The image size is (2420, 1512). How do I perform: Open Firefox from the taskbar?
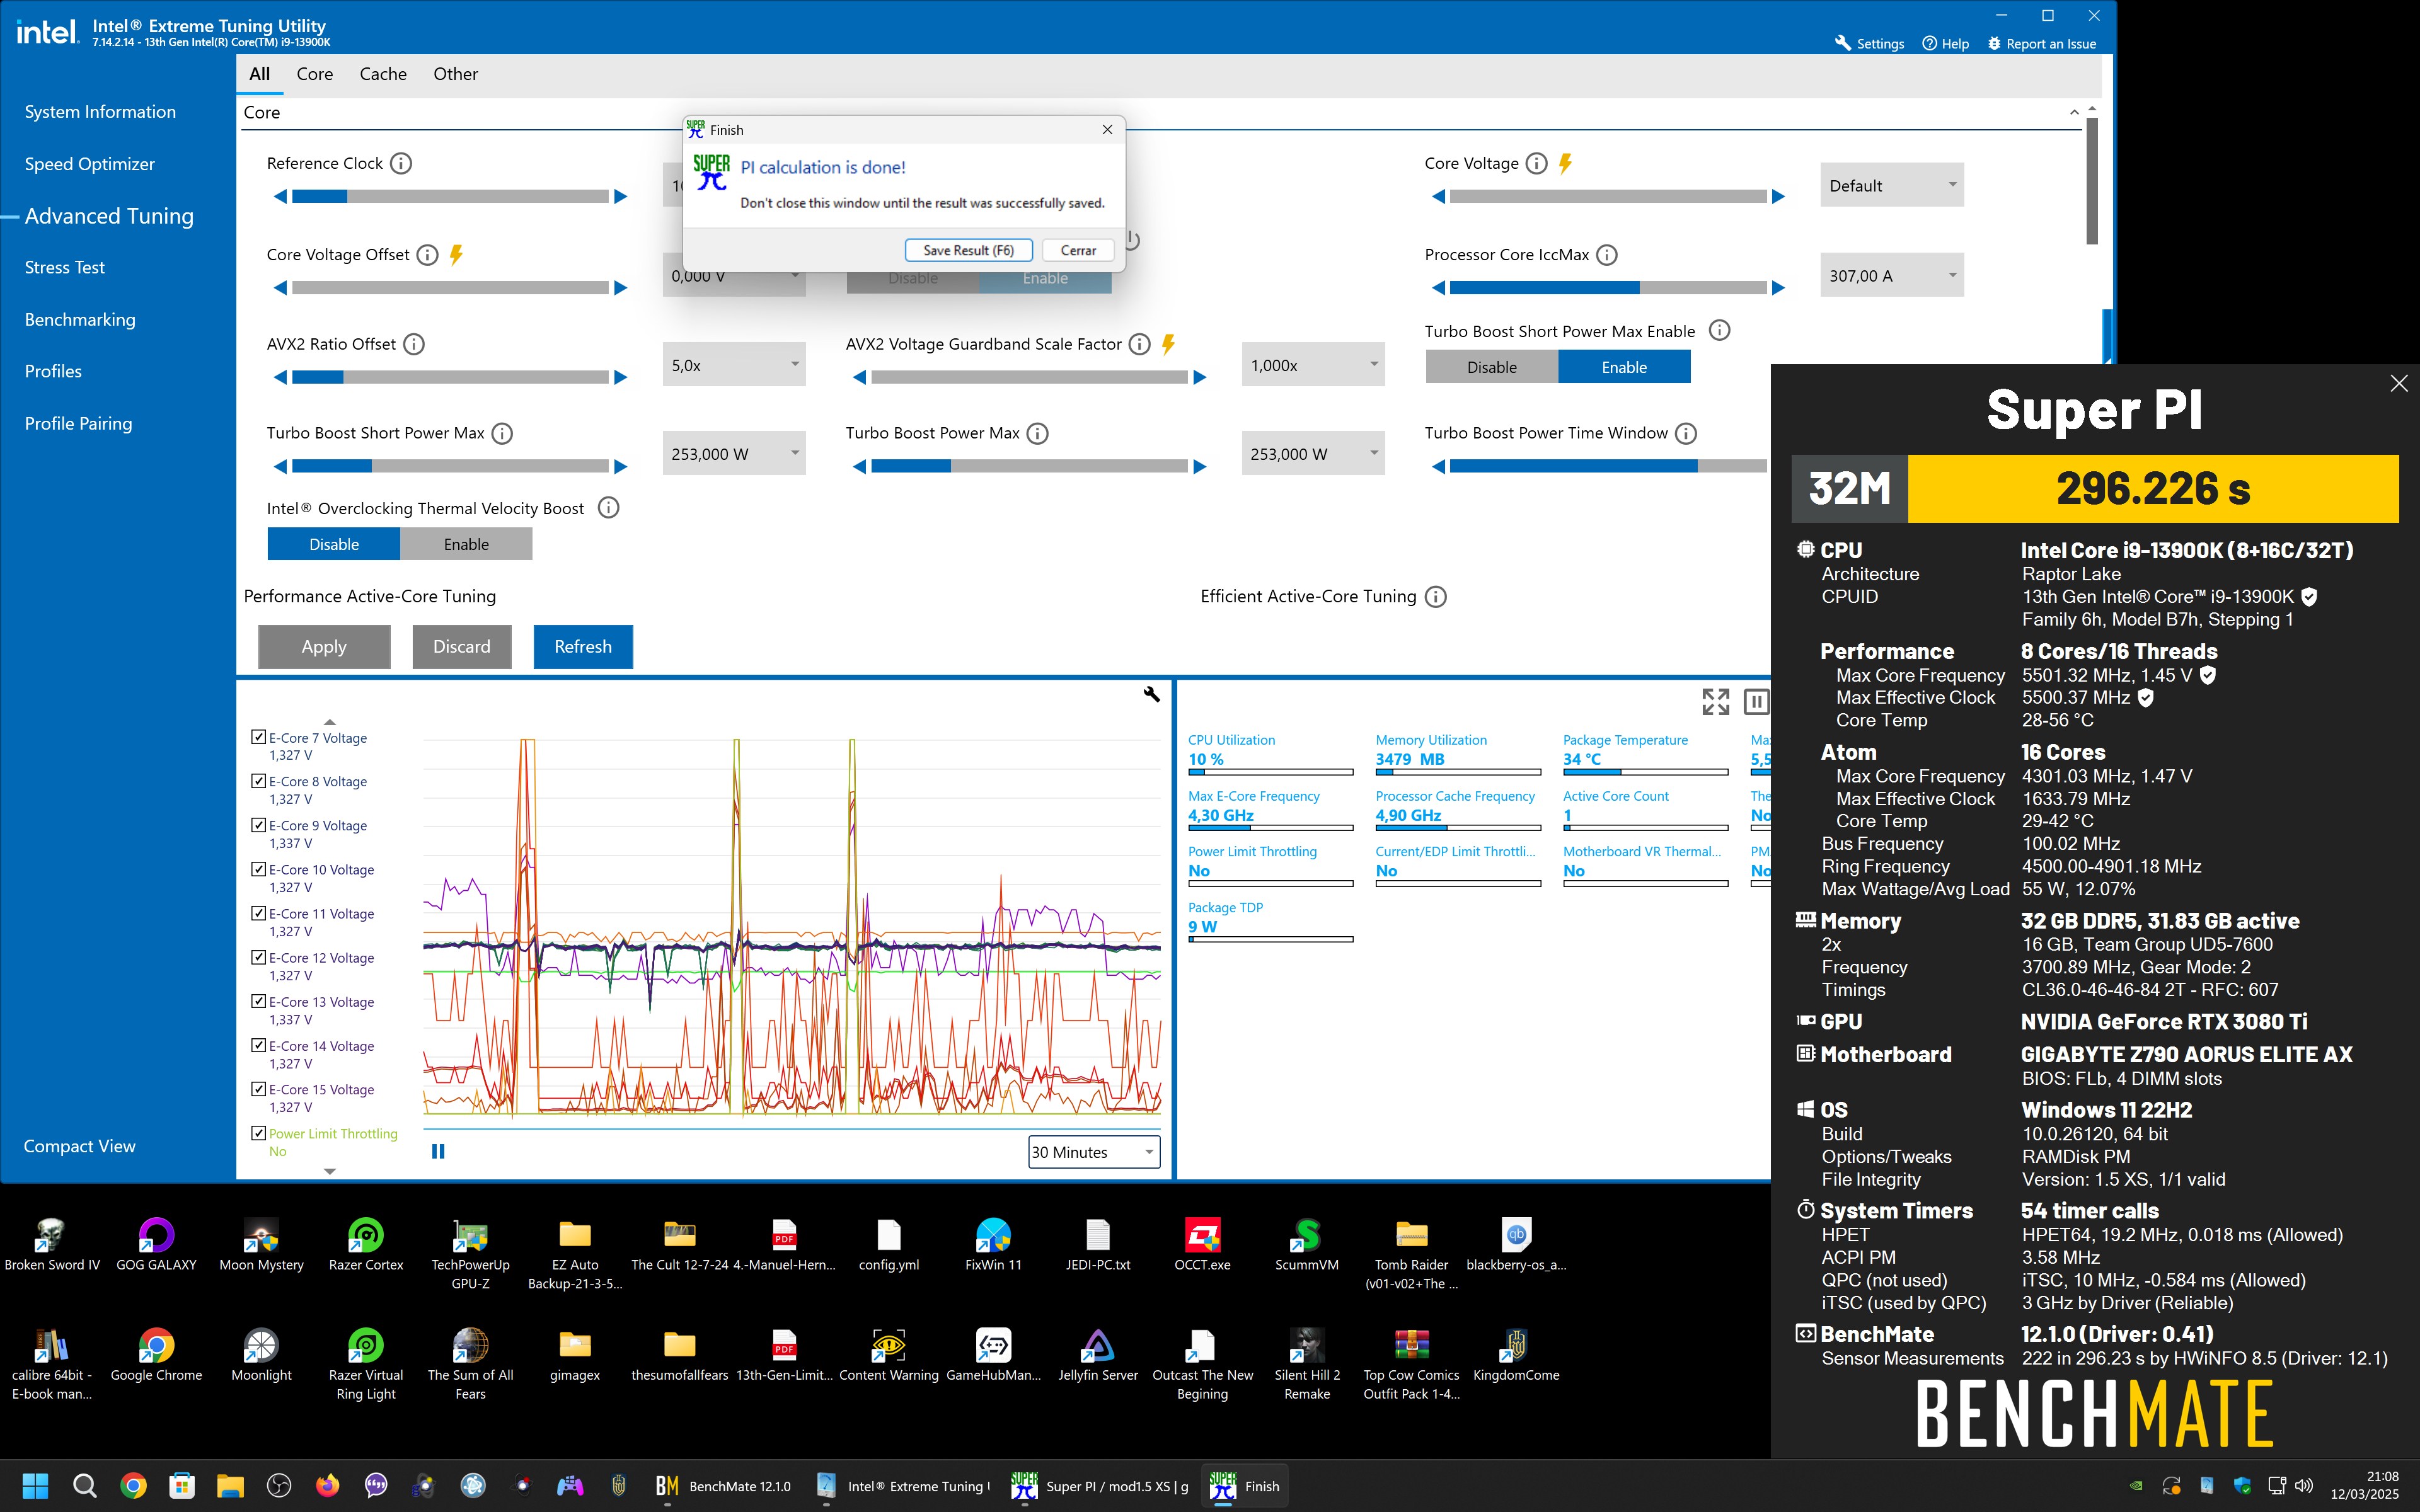(x=327, y=1486)
